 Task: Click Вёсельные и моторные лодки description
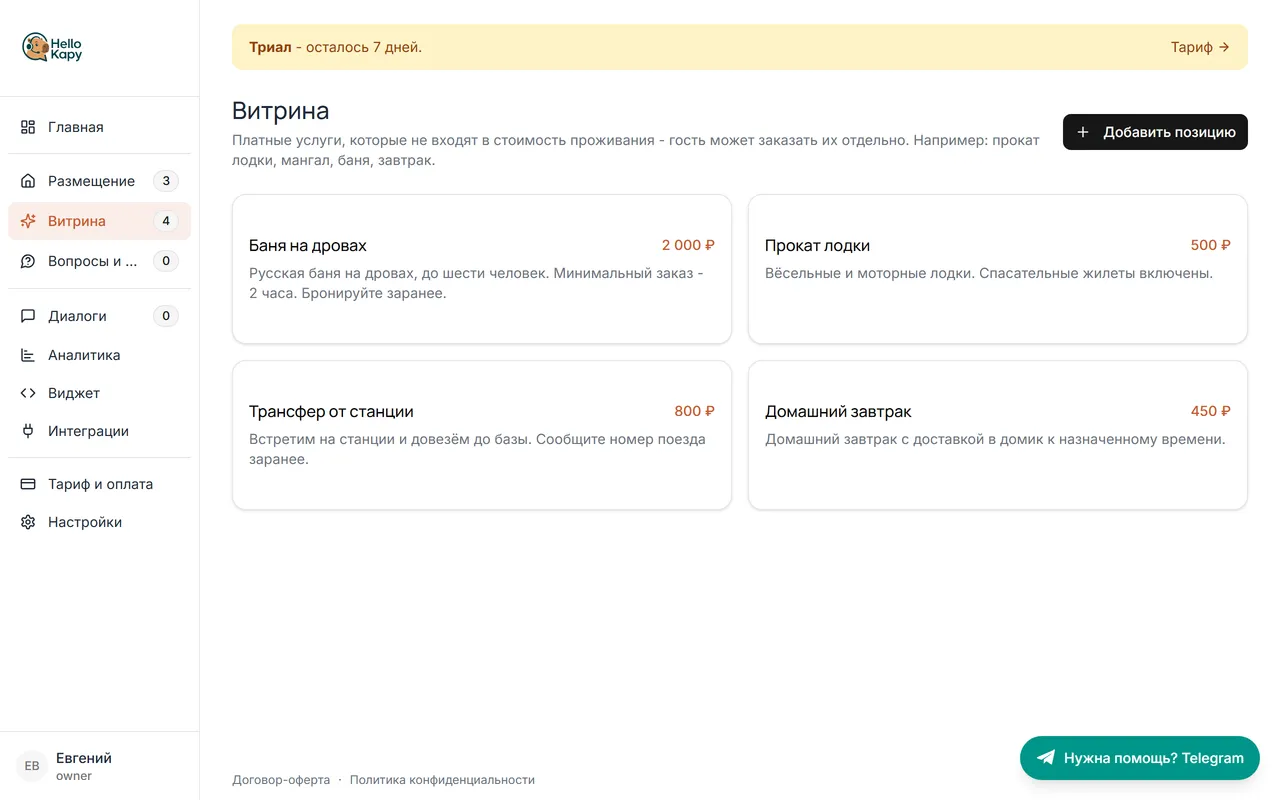[x=989, y=273]
